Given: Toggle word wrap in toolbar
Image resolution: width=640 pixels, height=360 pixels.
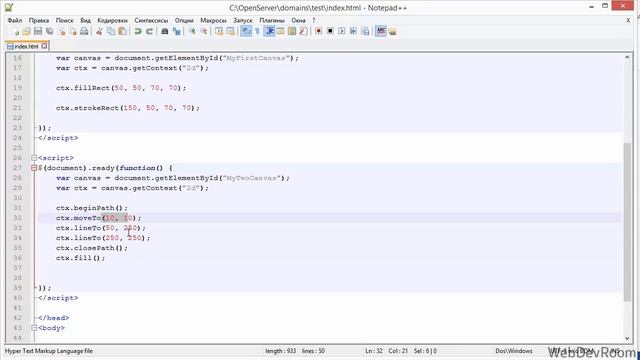Looking at the screenshot, I should [x=246, y=31].
